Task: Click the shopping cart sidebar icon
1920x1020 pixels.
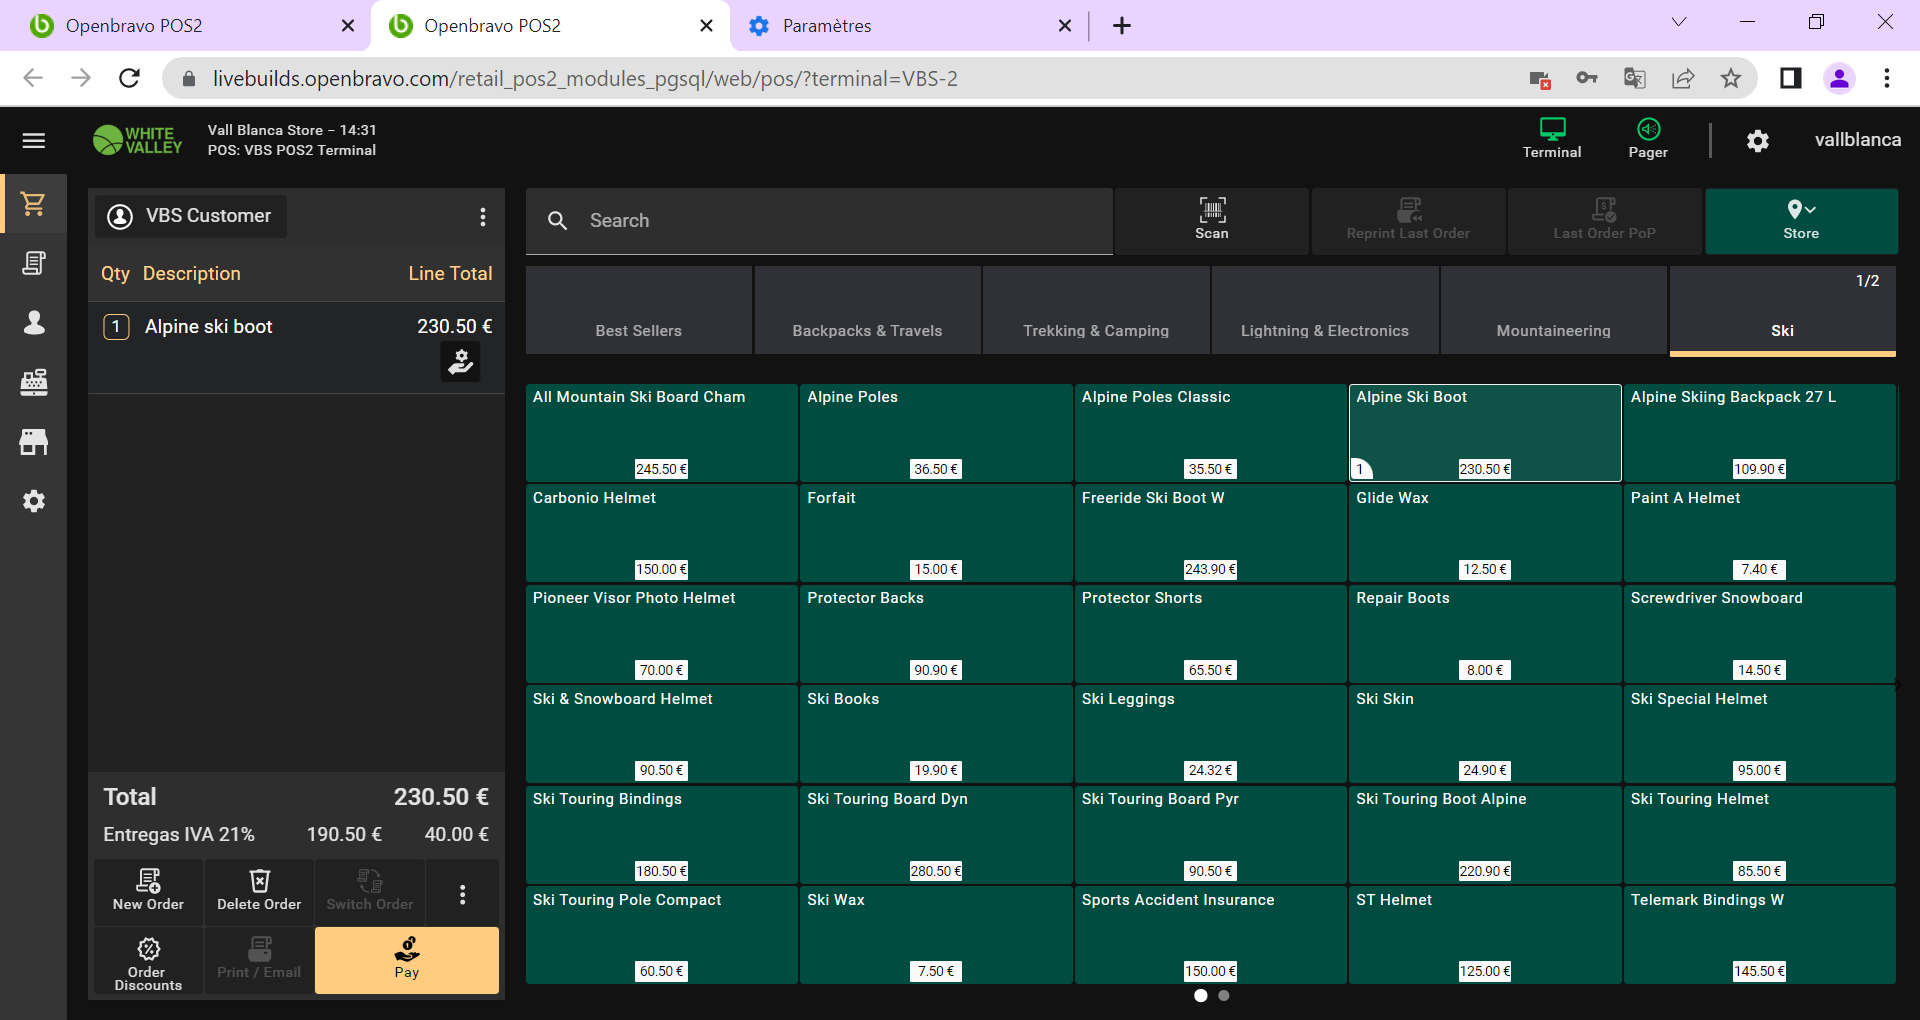Action: (34, 204)
